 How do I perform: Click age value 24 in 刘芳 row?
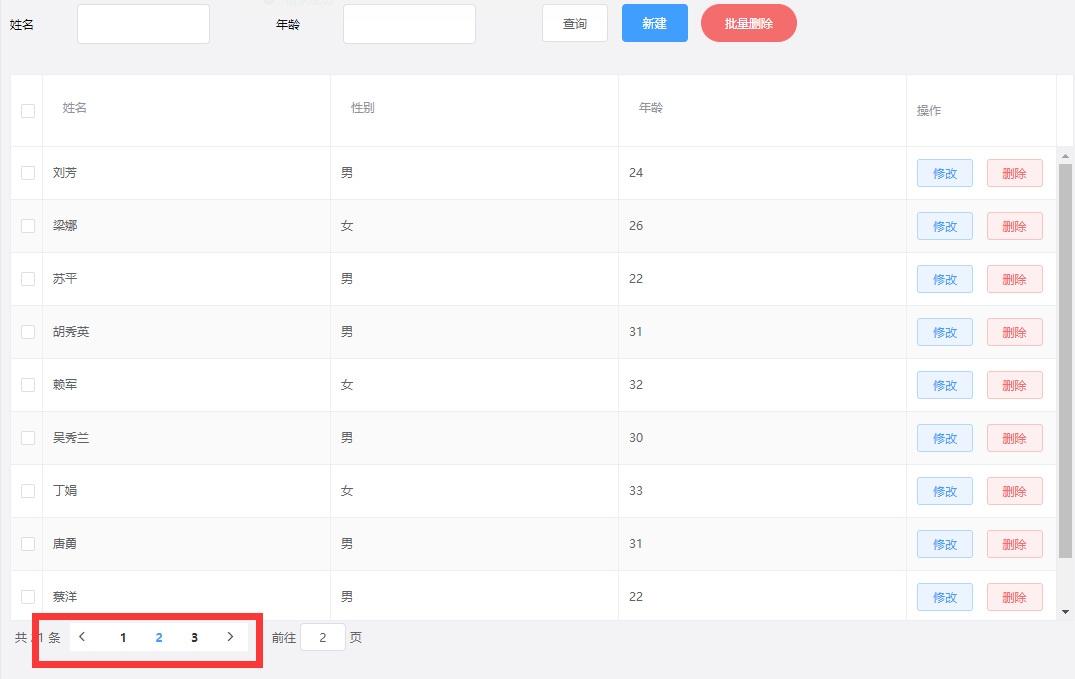(x=636, y=173)
